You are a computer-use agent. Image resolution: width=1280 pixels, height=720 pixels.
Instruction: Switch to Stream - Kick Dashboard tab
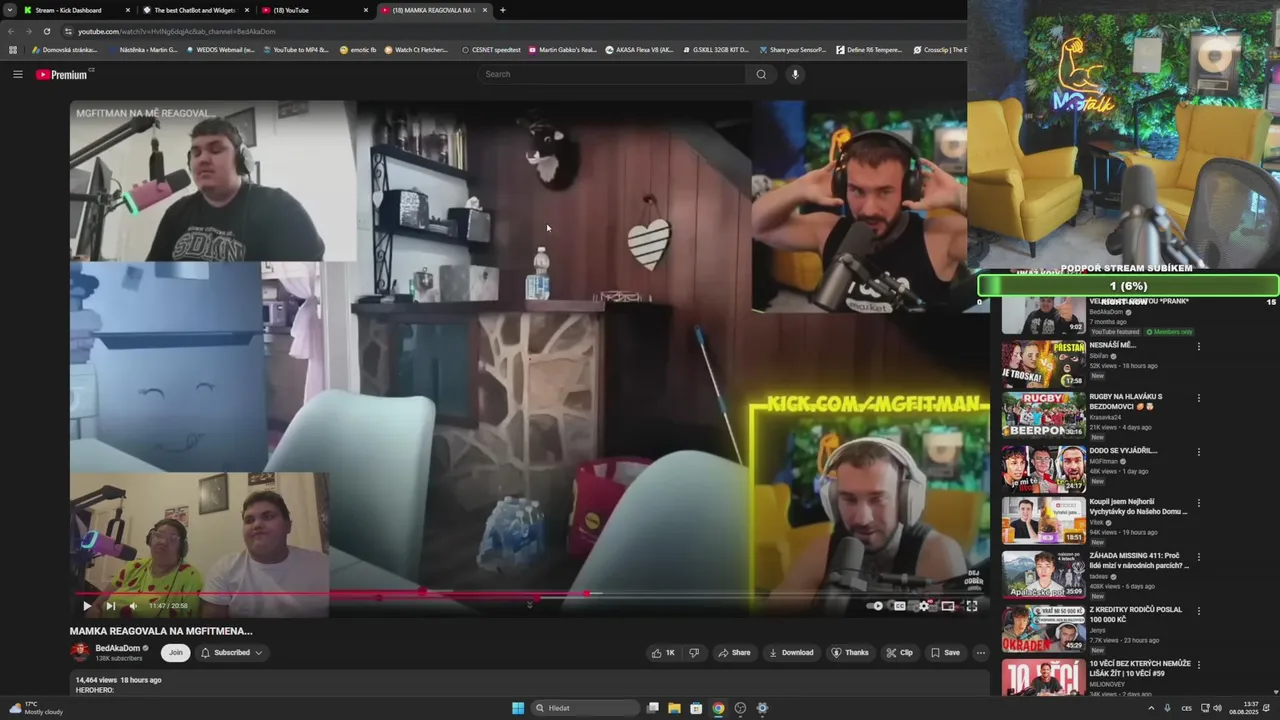pos(76,10)
